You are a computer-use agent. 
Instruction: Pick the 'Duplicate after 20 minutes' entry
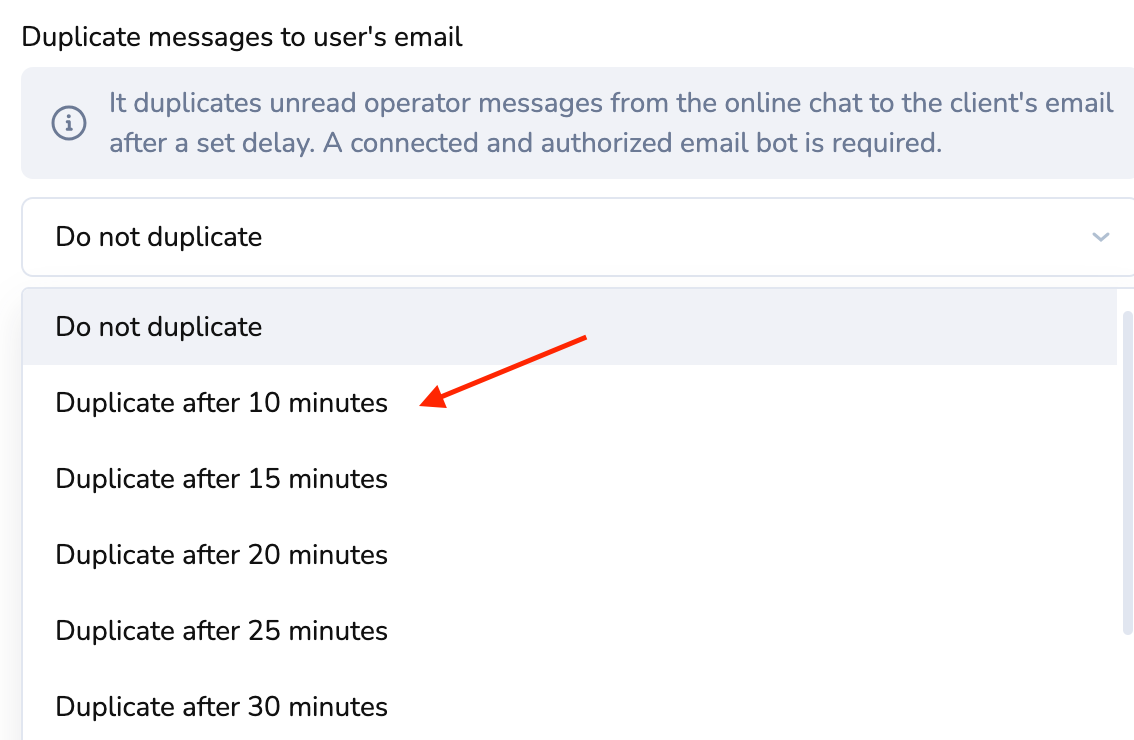tap(221, 555)
